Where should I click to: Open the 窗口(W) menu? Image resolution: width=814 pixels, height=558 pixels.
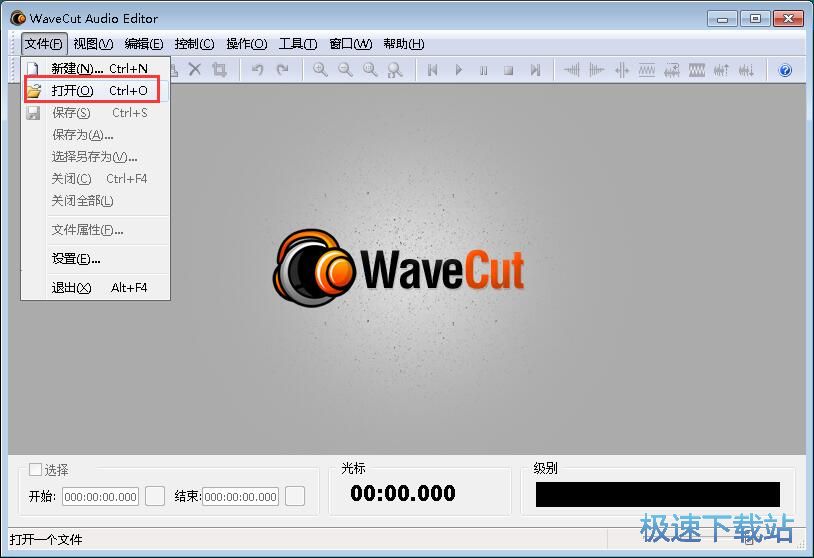click(x=350, y=44)
